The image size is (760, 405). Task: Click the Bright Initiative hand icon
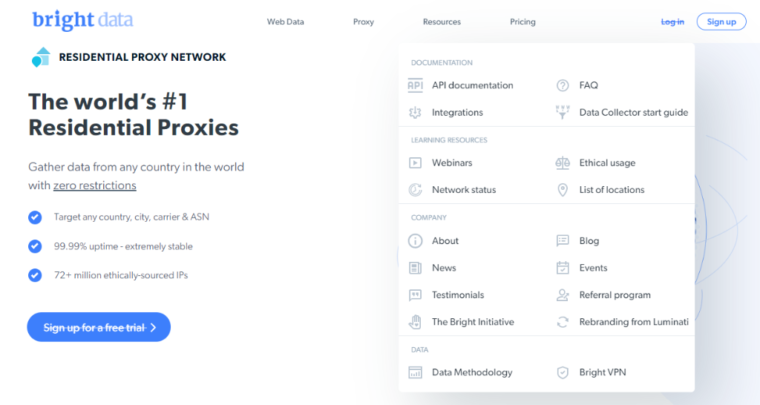(x=415, y=322)
